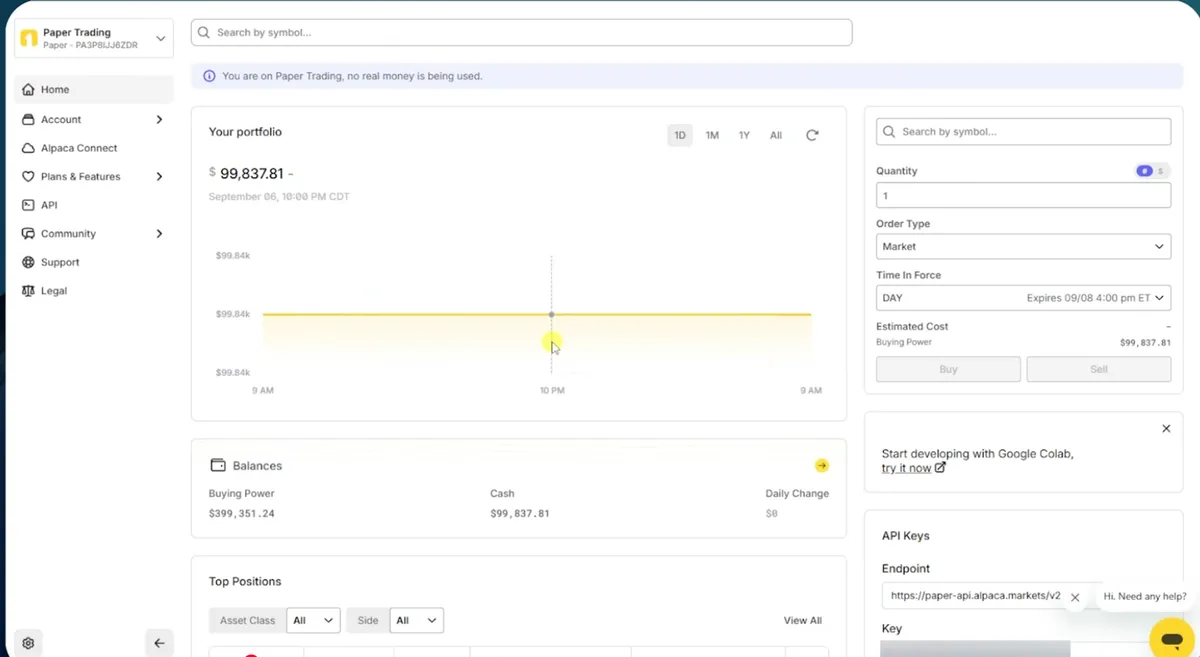
Task: Click the Sell button
Action: (x=1099, y=369)
